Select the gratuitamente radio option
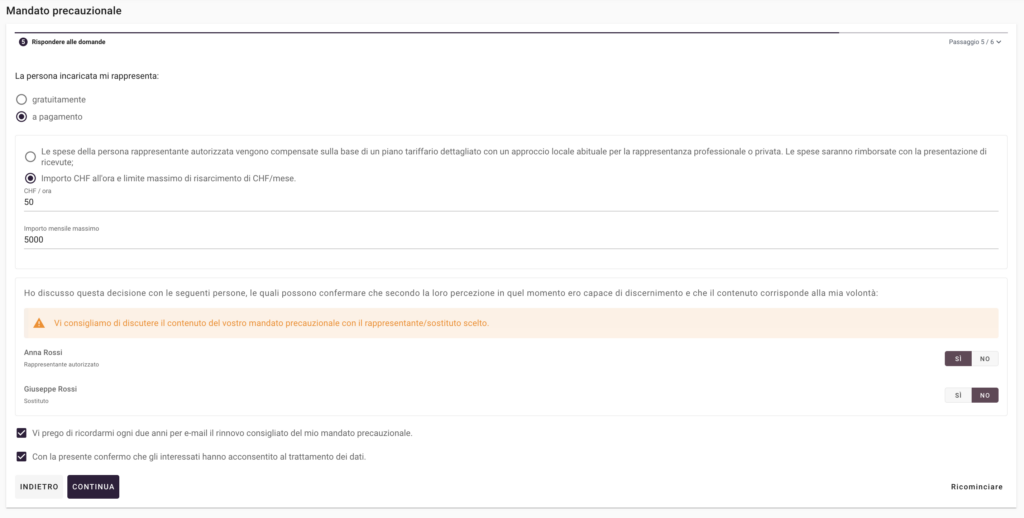This screenshot has height=518, width=1024. tap(22, 99)
